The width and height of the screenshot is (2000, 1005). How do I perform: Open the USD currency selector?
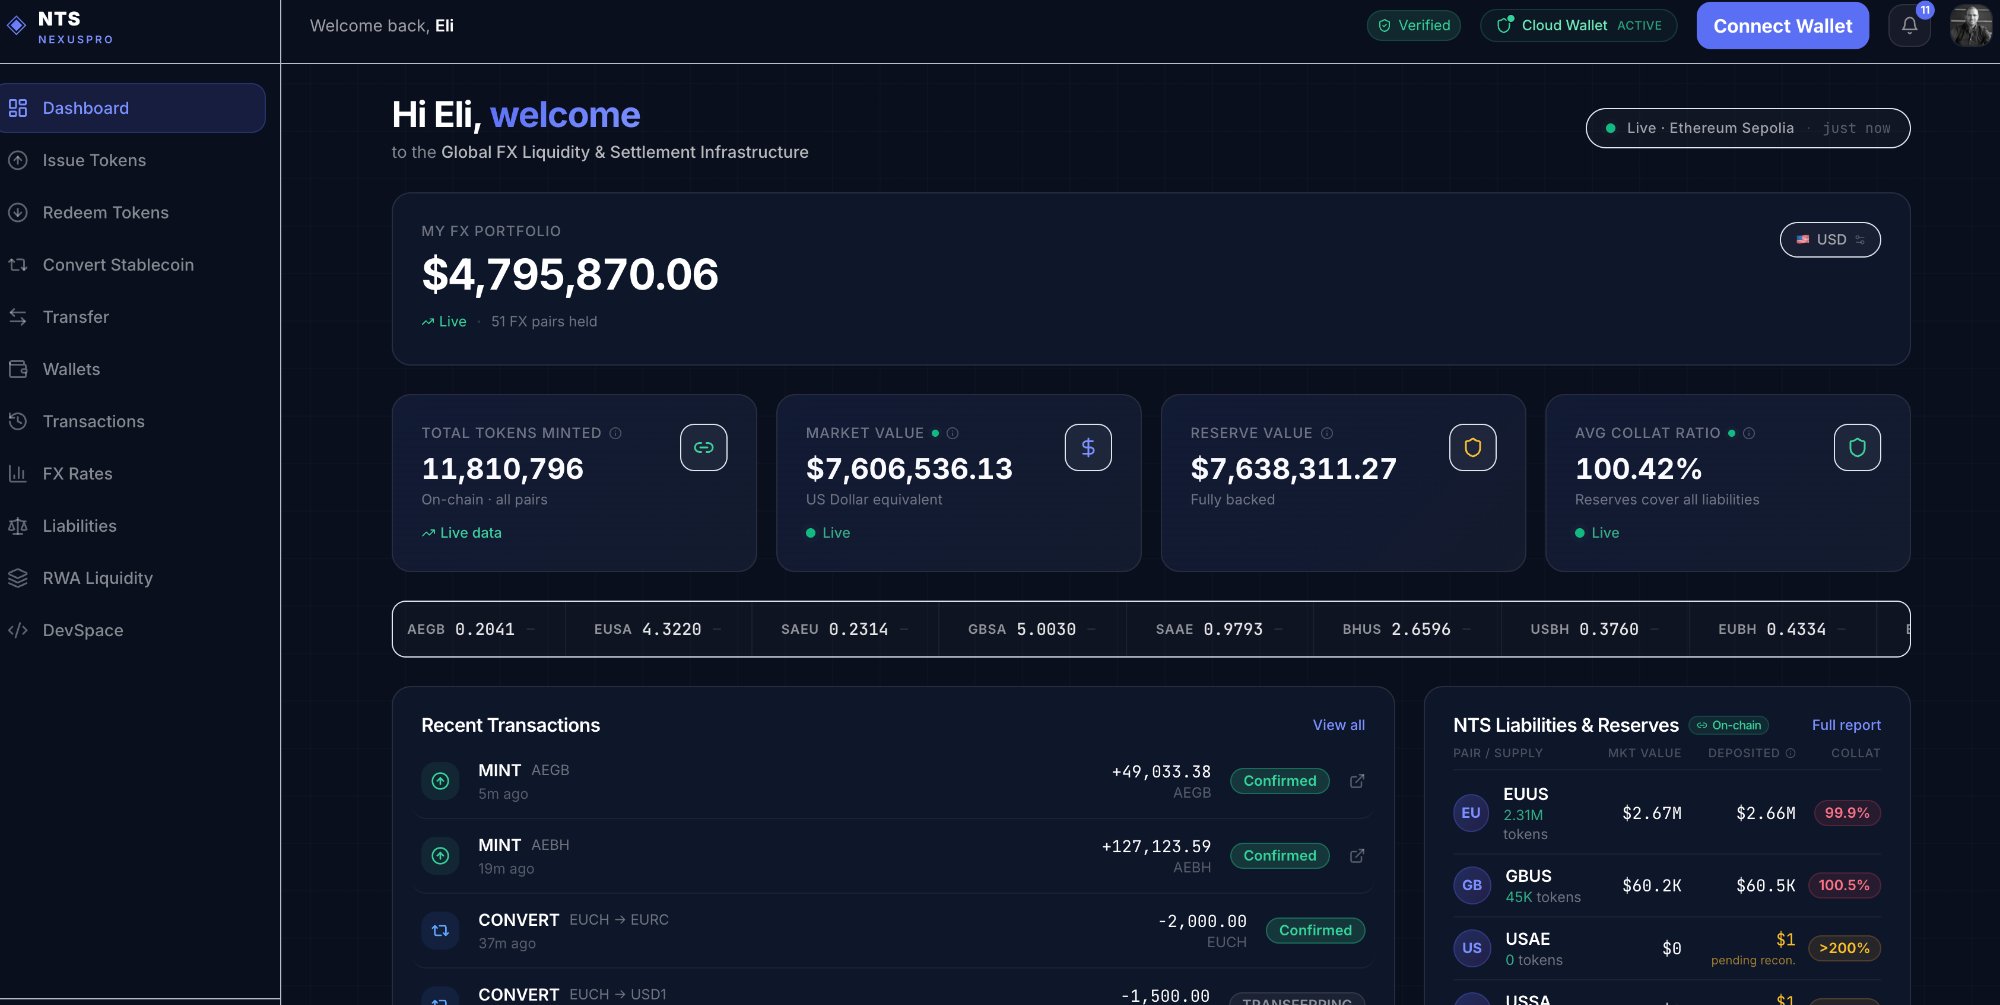1829,239
